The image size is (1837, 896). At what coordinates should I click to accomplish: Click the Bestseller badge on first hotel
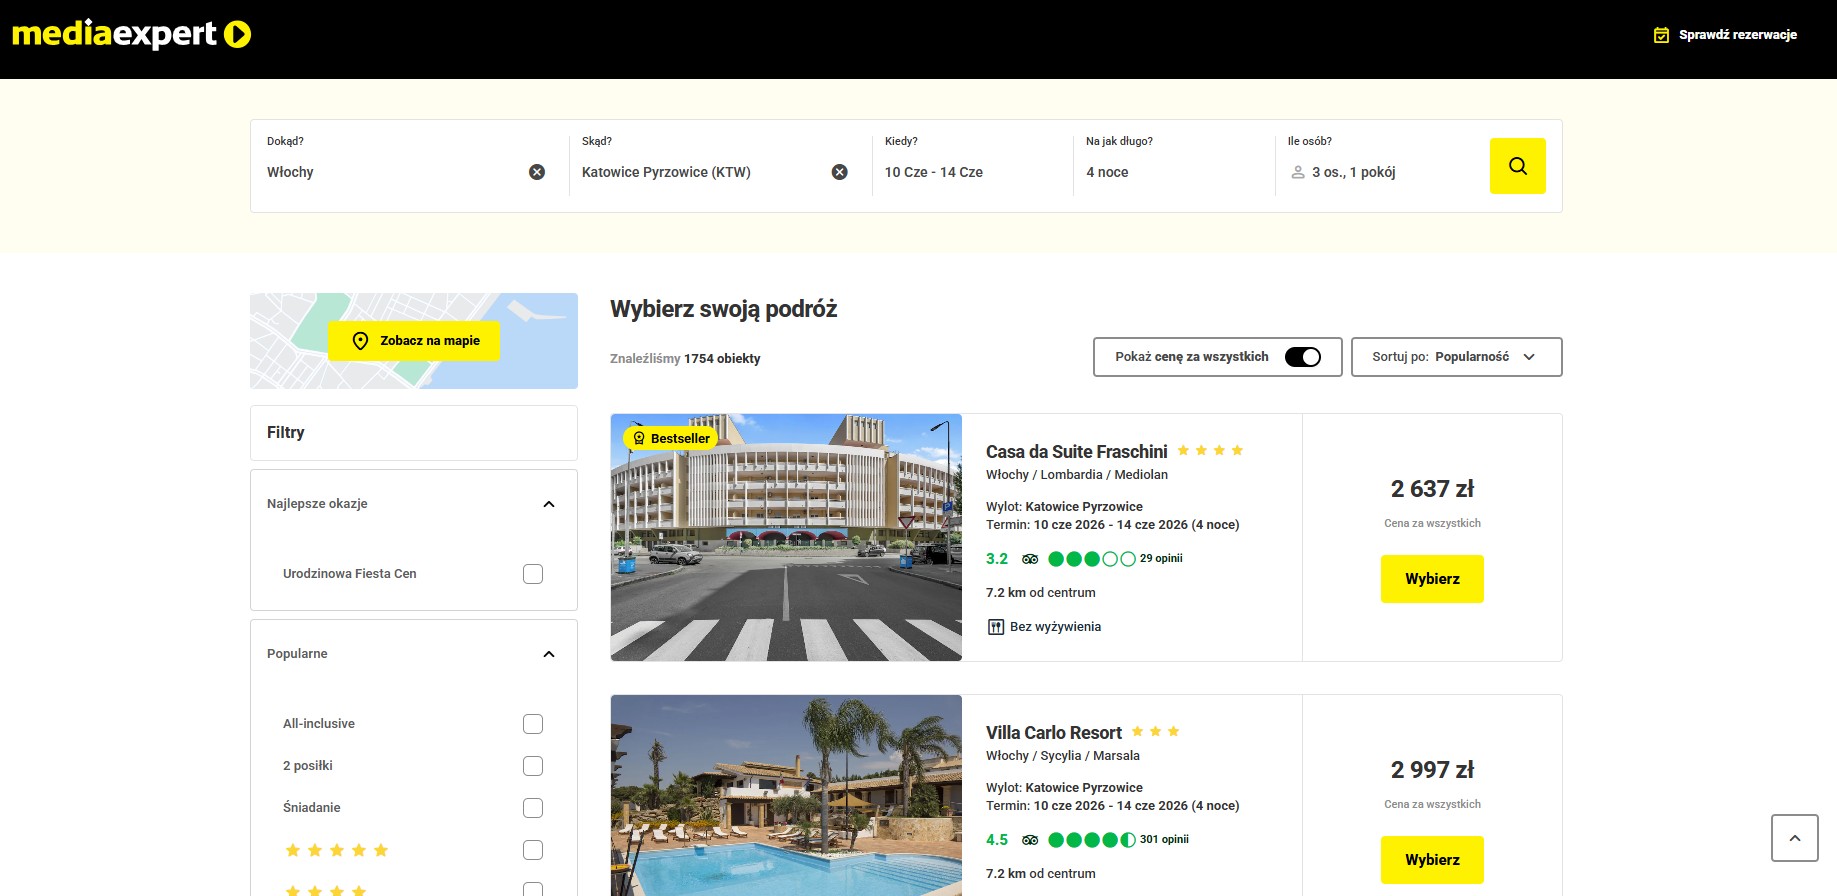(670, 438)
